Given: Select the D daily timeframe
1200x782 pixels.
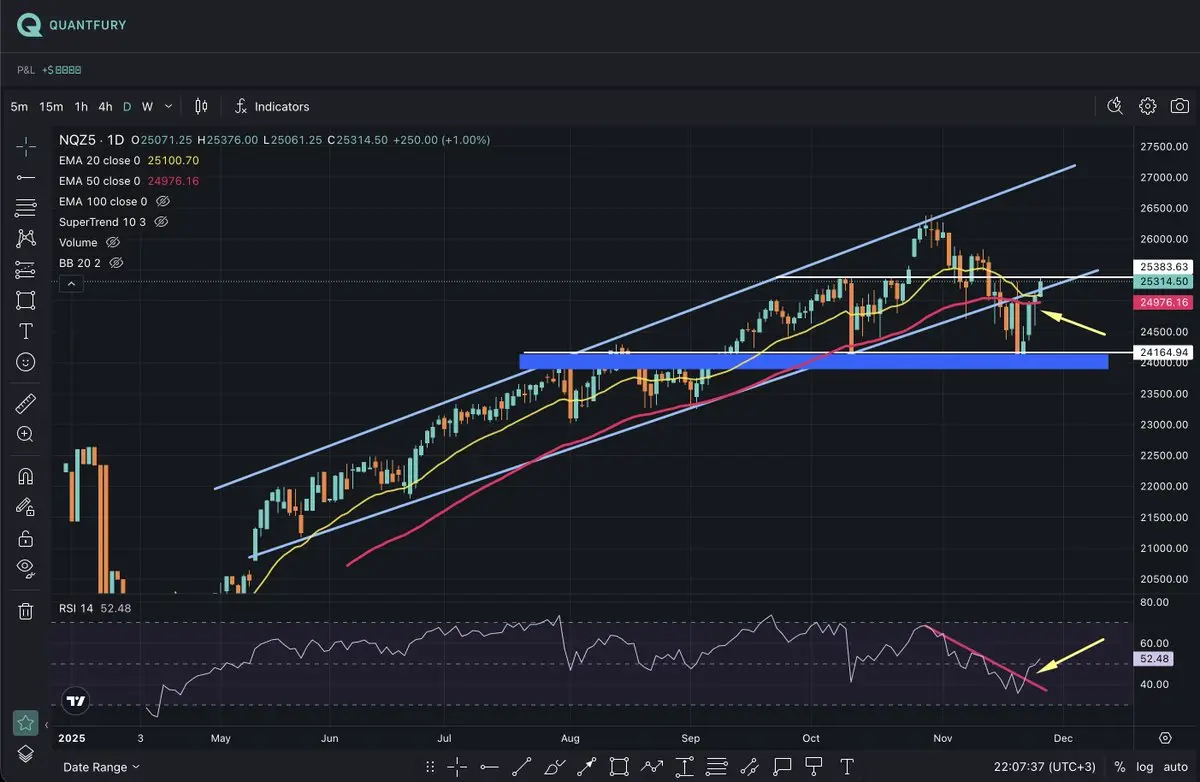Looking at the screenshot, I should pos(127,106).
